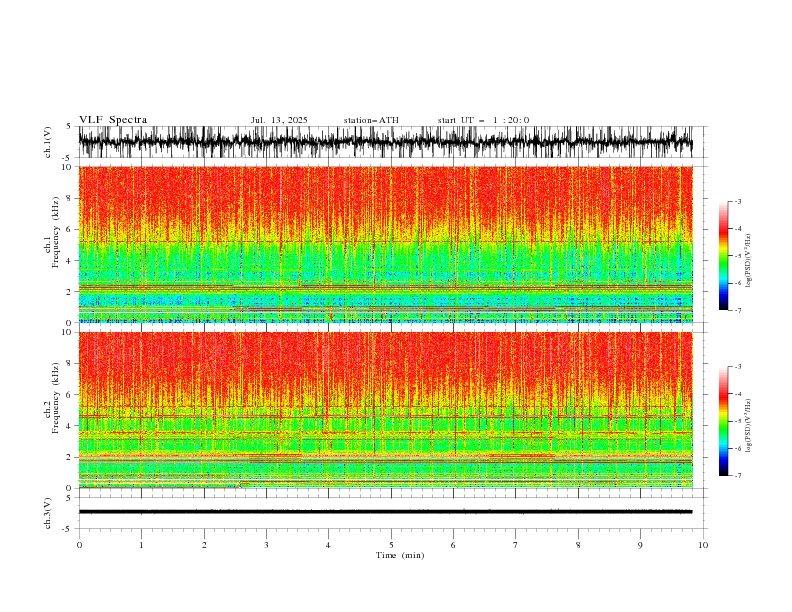The image size is (792, 612).
Task: Click time axis tick label '3'
Action: click(x=266, y=545)
